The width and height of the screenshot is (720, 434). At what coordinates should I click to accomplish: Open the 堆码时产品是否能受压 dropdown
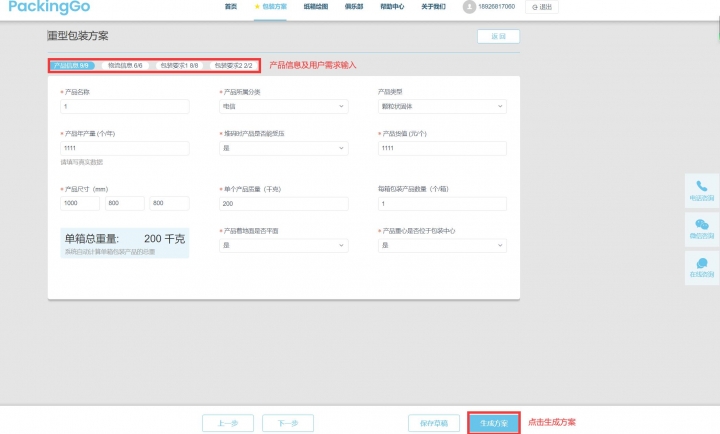(283, 148)
